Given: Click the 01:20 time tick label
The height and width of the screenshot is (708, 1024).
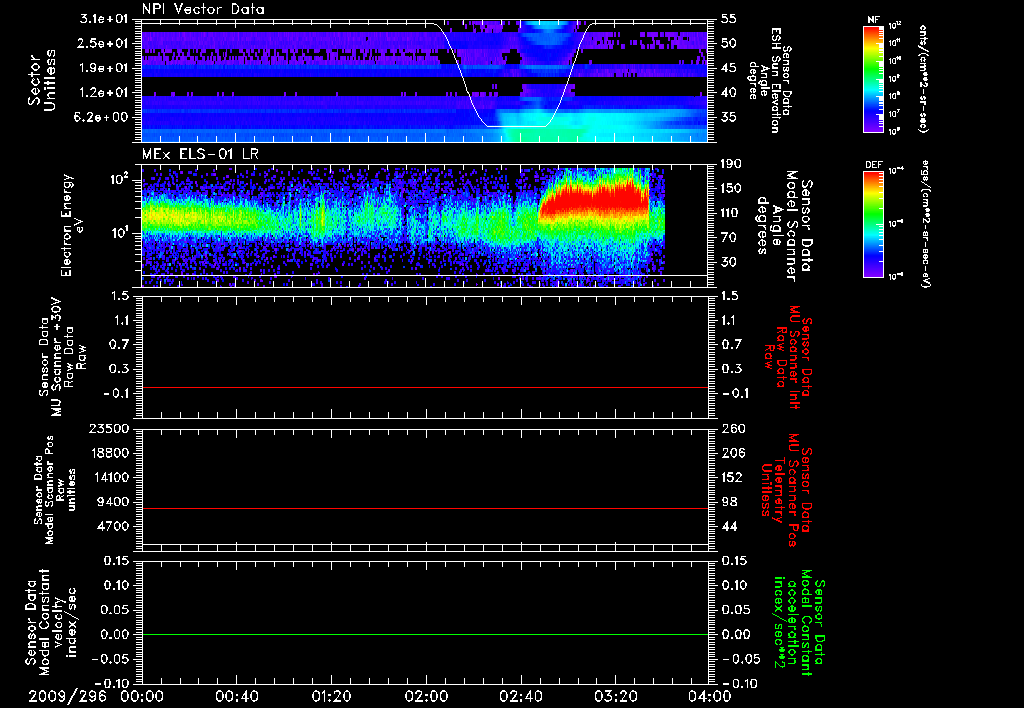Looking at the screenshot, I should point(331,697).
